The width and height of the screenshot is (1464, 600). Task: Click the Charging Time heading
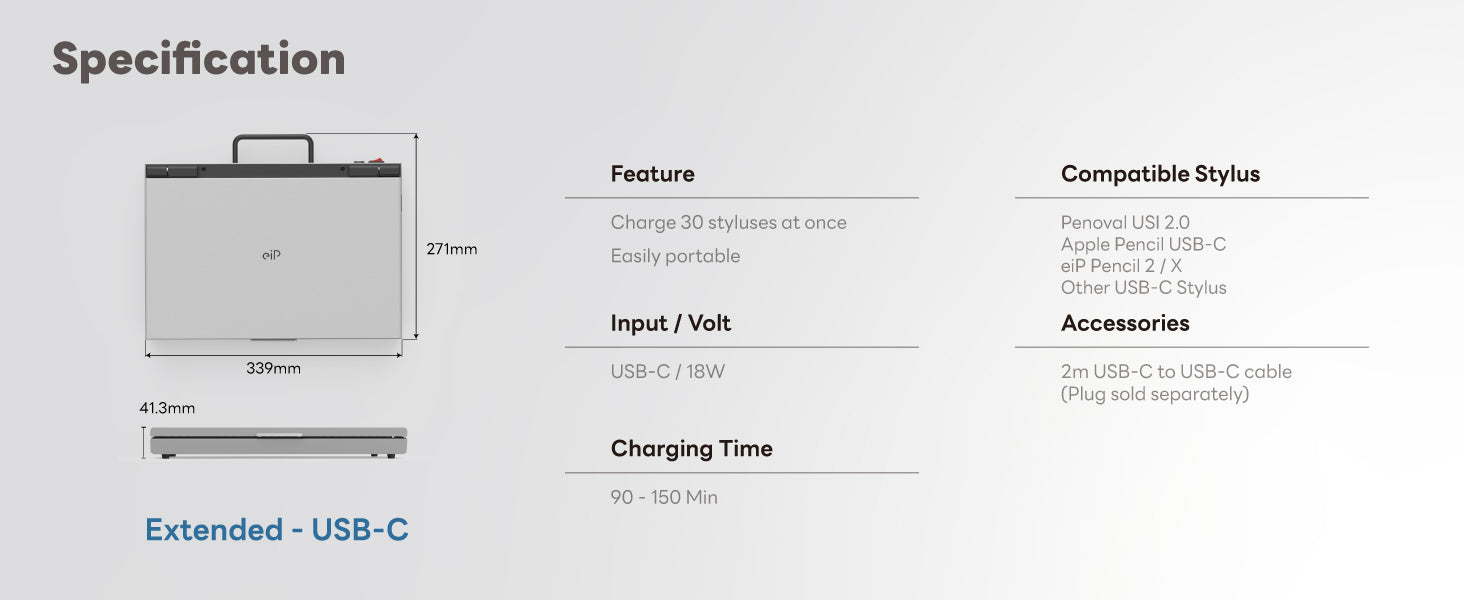(691, 448)
